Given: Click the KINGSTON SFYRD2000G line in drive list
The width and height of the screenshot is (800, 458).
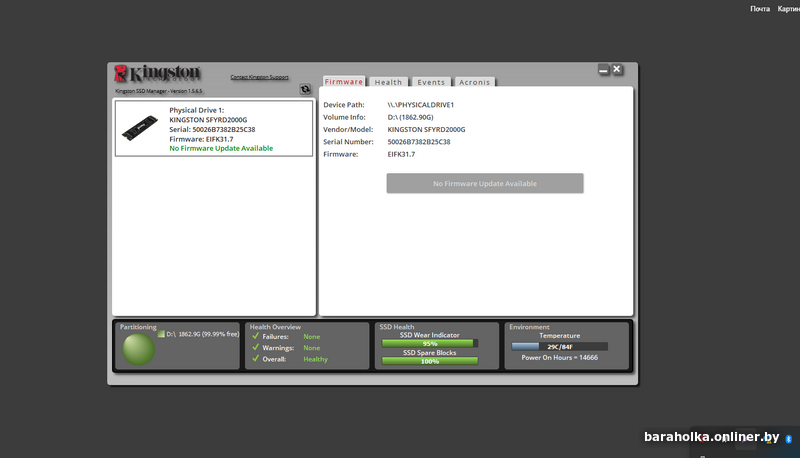Looking at the screenshot, I should tap(208, 120).
